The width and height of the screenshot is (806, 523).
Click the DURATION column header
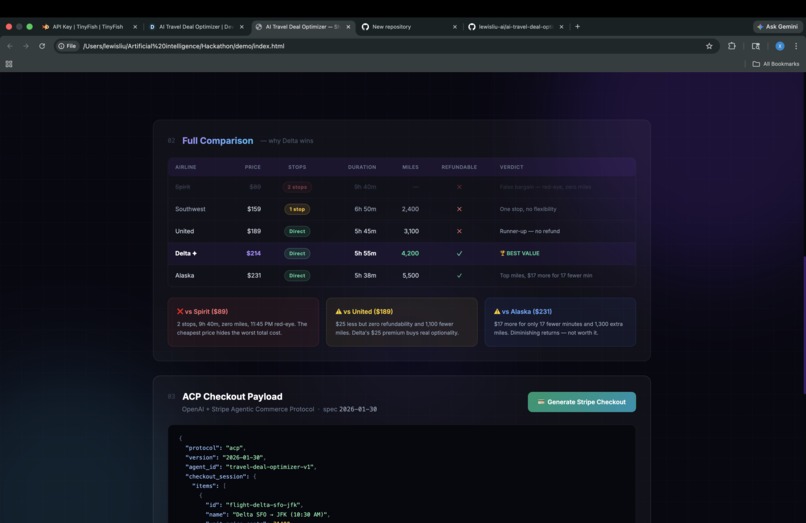[x=362, y=167]
